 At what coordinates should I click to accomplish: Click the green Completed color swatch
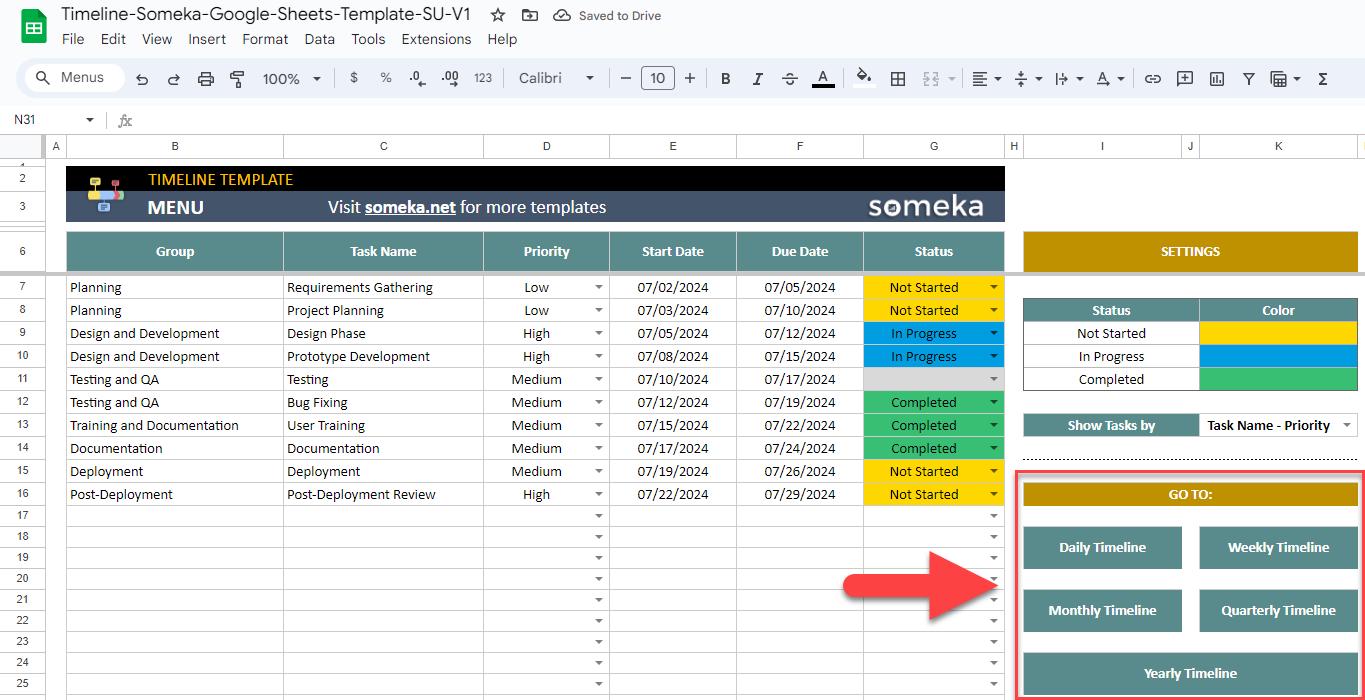tap(1278, 379)
